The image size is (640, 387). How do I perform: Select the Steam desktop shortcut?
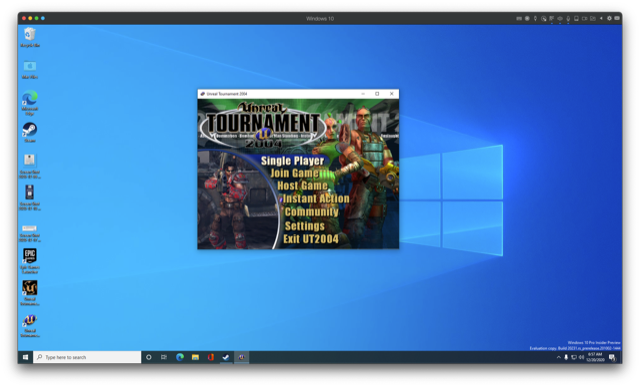pos(30,133)
